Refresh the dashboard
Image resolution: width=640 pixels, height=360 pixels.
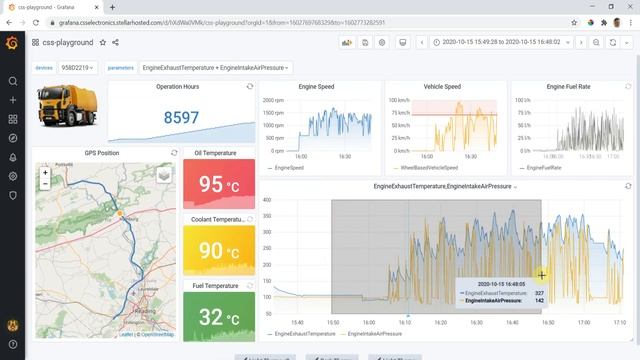click(x=613, y=42)
